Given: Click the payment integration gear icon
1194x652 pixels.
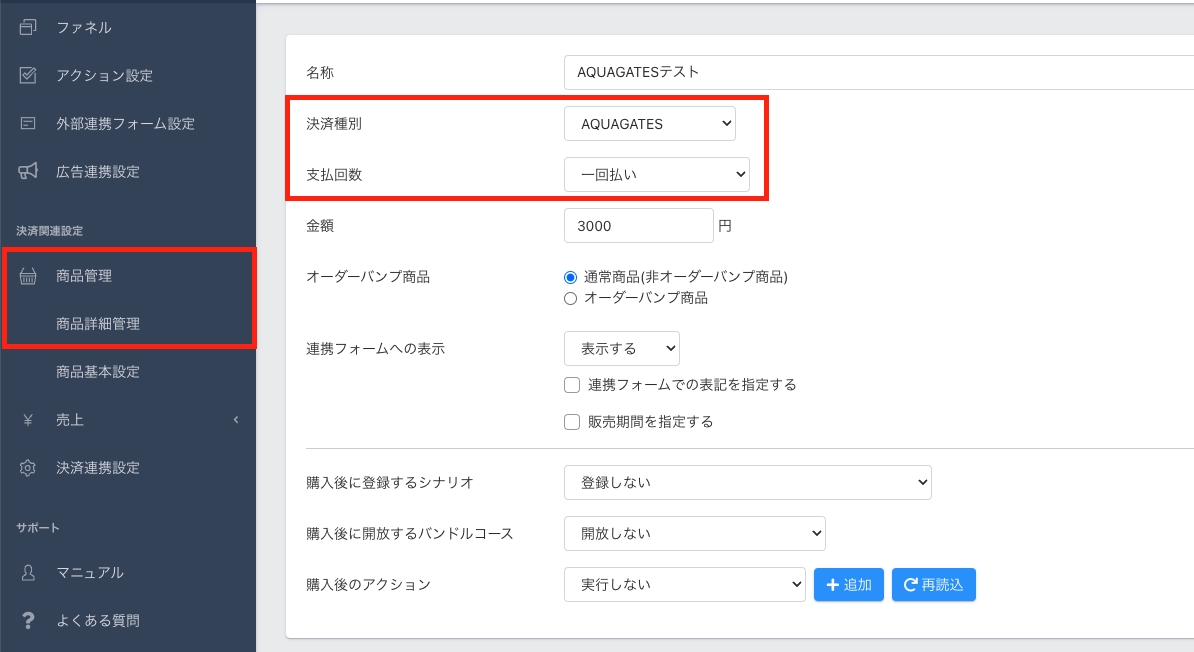Looking at the screenshot, I should [x=28, y=468].
